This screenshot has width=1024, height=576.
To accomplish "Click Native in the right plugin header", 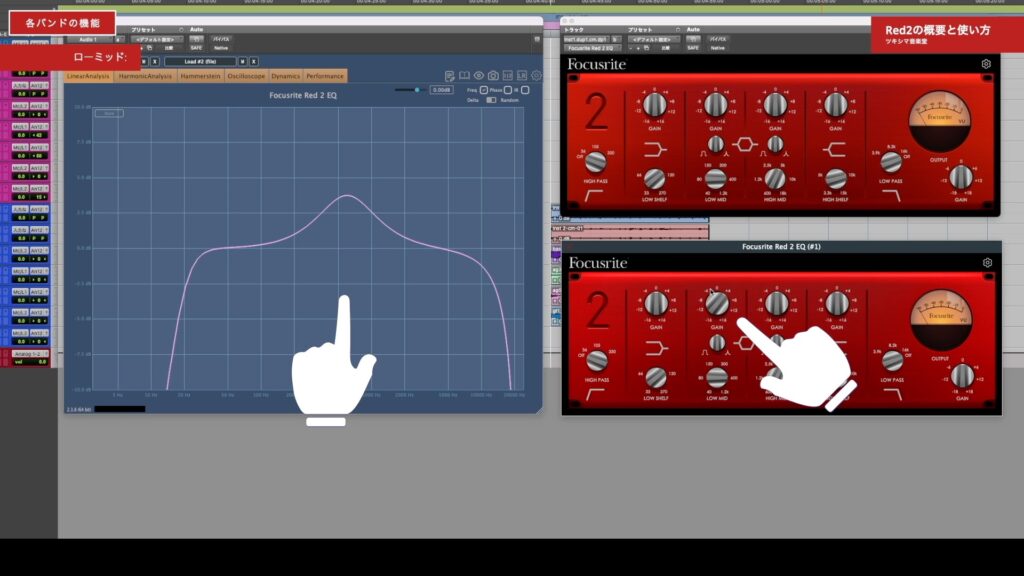I will point(718,48).
